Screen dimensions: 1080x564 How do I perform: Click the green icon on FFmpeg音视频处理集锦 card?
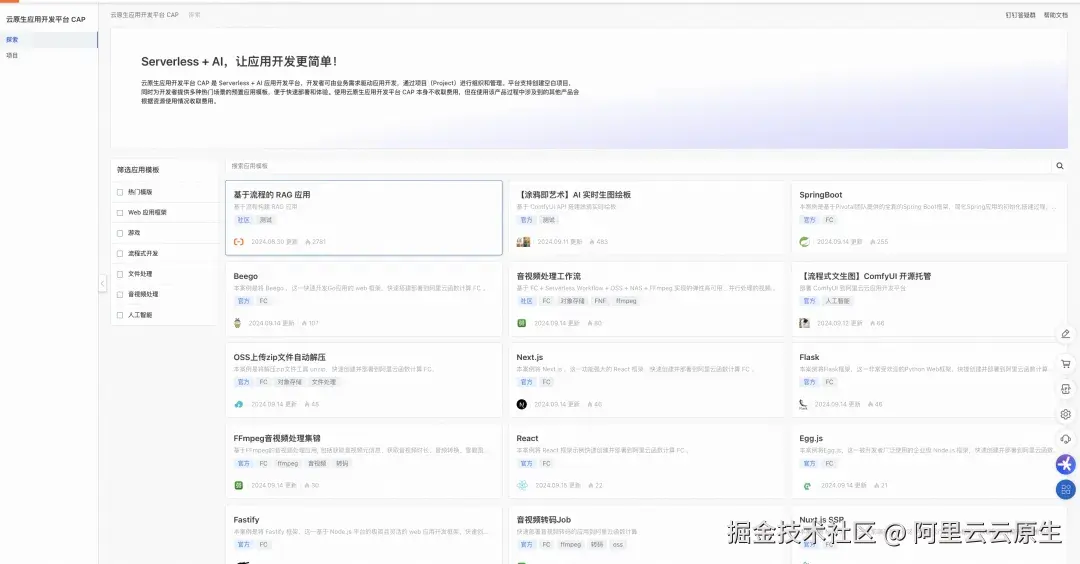(238, 485)
